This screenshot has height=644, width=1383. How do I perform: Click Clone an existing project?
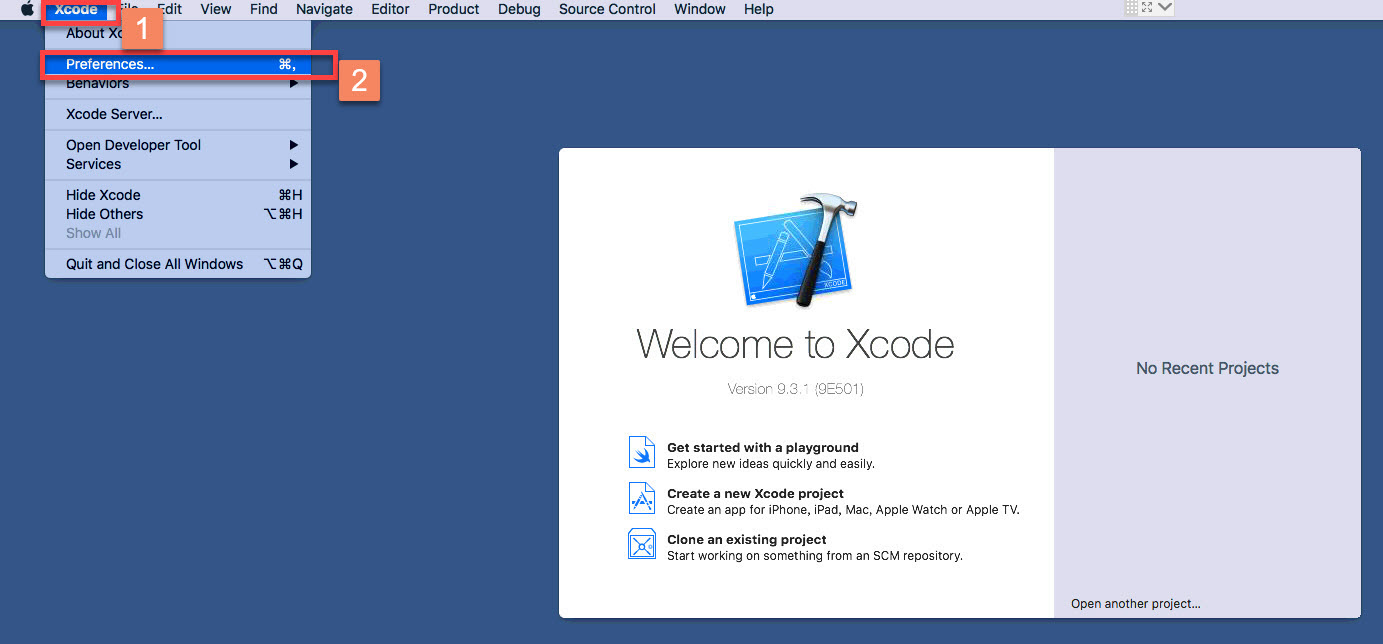(x=746, y=539)
